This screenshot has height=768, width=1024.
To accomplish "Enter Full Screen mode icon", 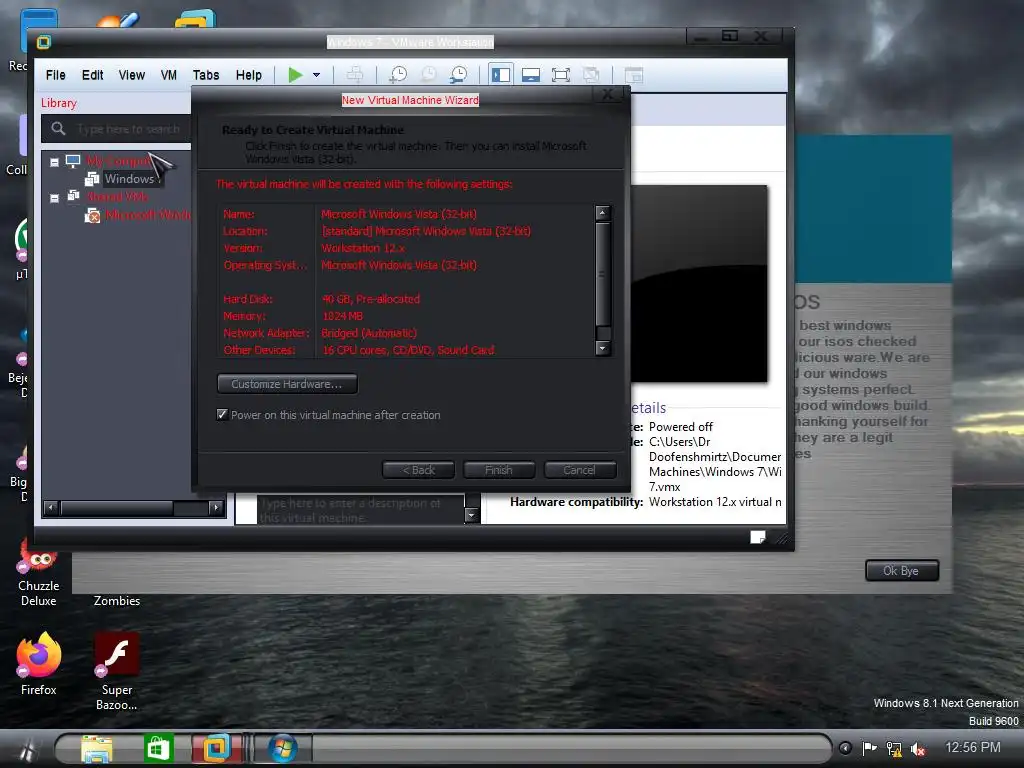I will point(560,75).
